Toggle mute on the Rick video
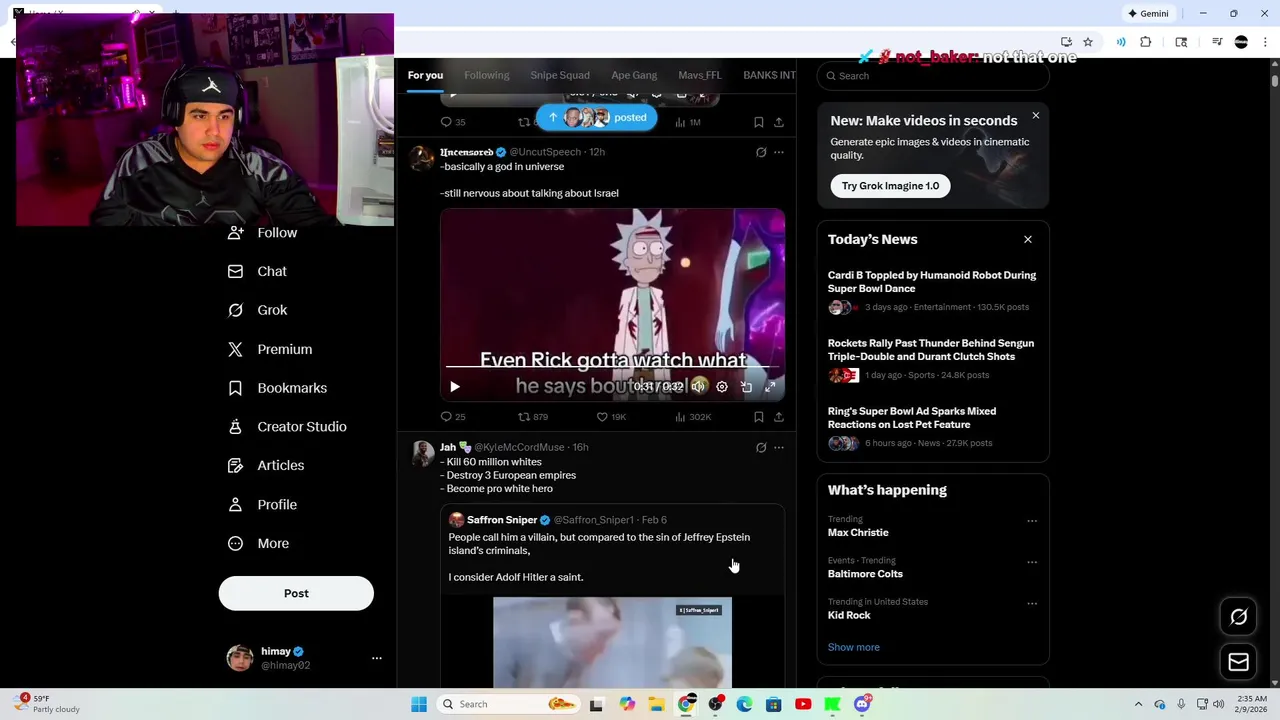 click(x=699, y=387)
